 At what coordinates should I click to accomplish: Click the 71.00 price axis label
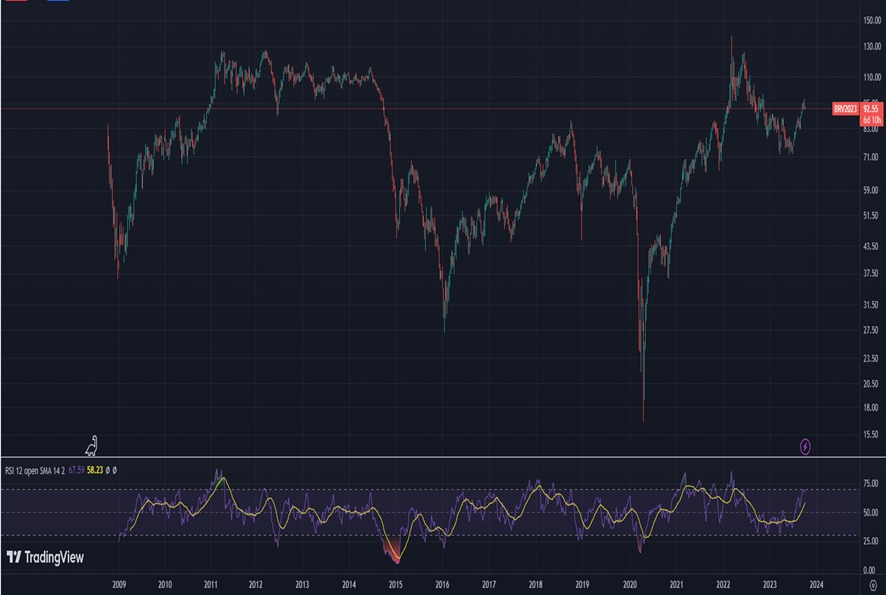pyautogui.click(x=871, y=157)
